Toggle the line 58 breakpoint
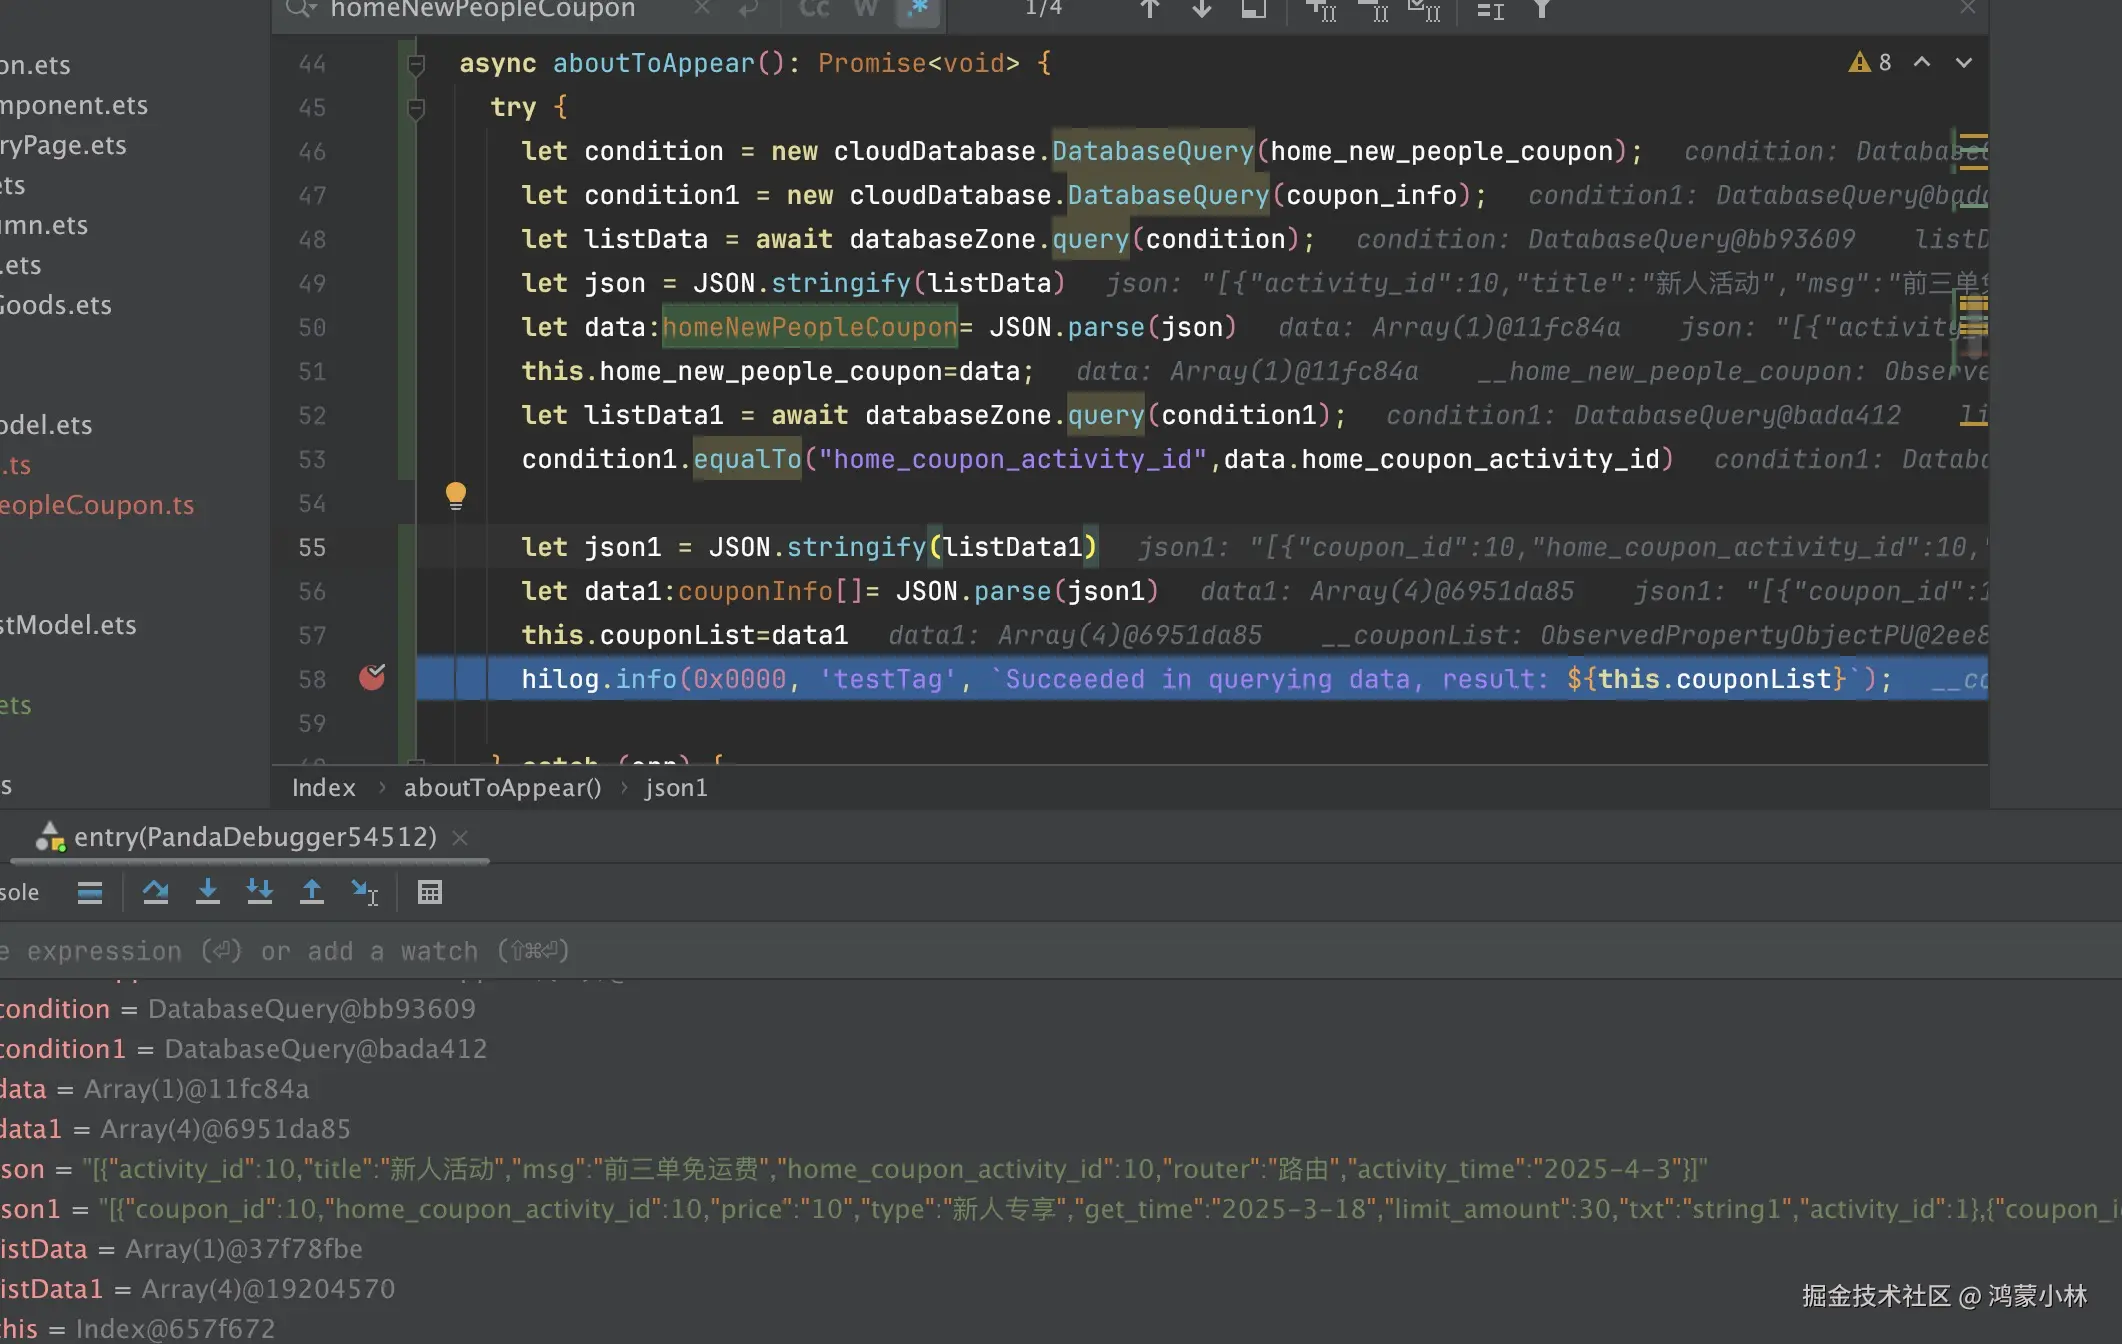This screenshot has height=1344, width=2122. (372, 678)
